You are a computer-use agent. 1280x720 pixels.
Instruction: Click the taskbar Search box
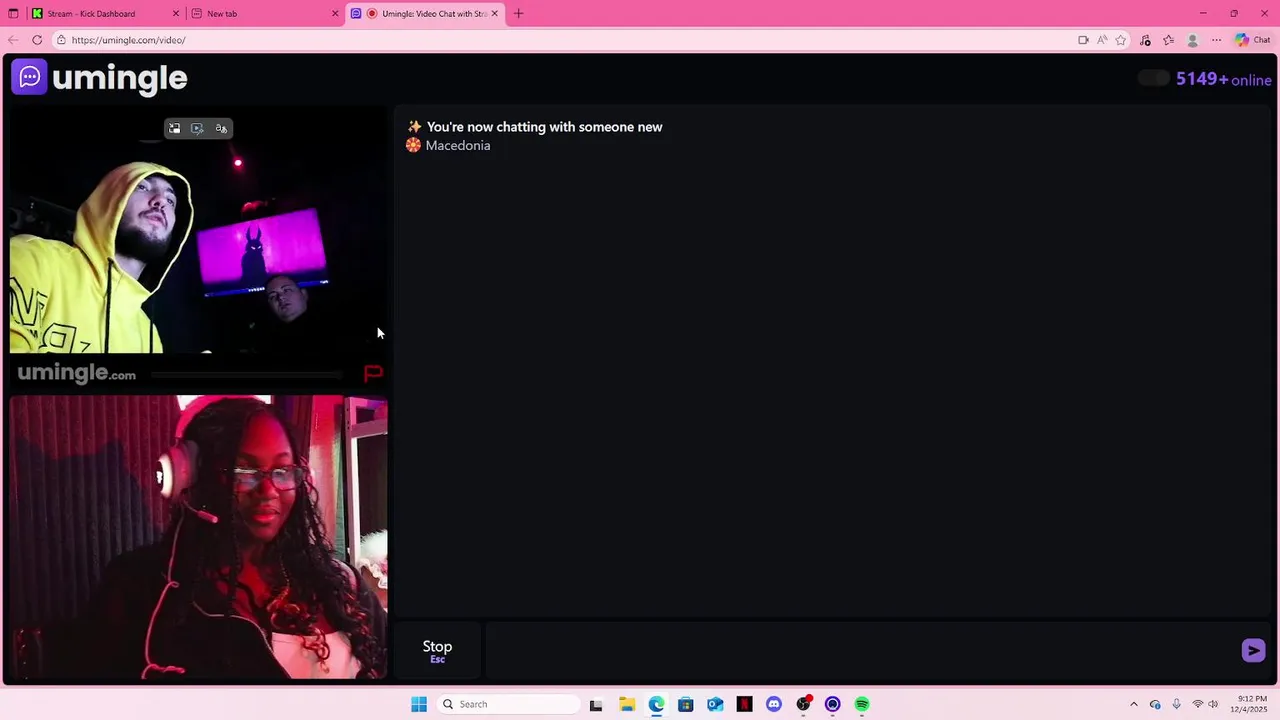tap(508, 704)
